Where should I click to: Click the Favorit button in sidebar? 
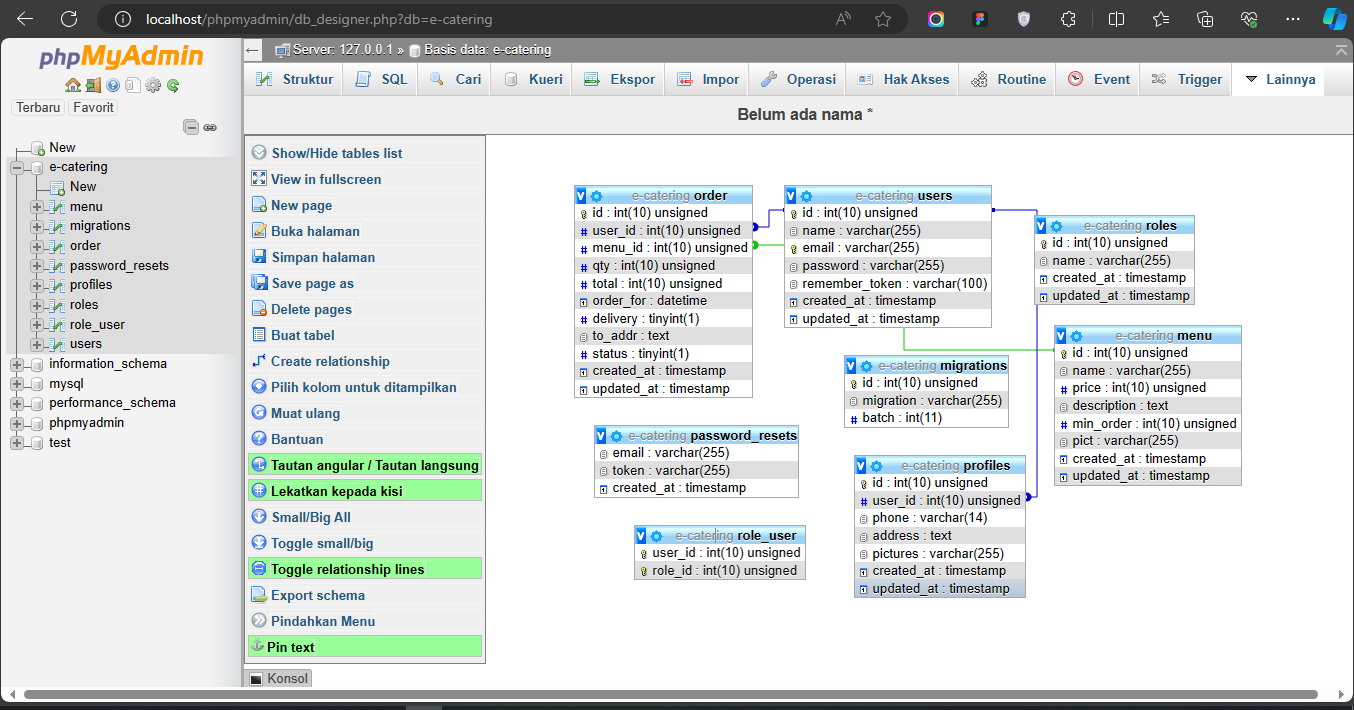(x=93, y=107)
